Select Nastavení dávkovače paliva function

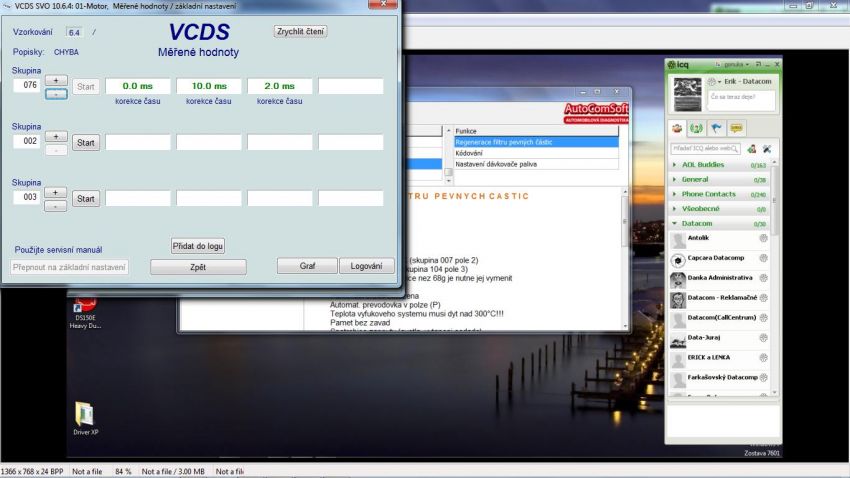pyautogui.click(x=536, y=164)
